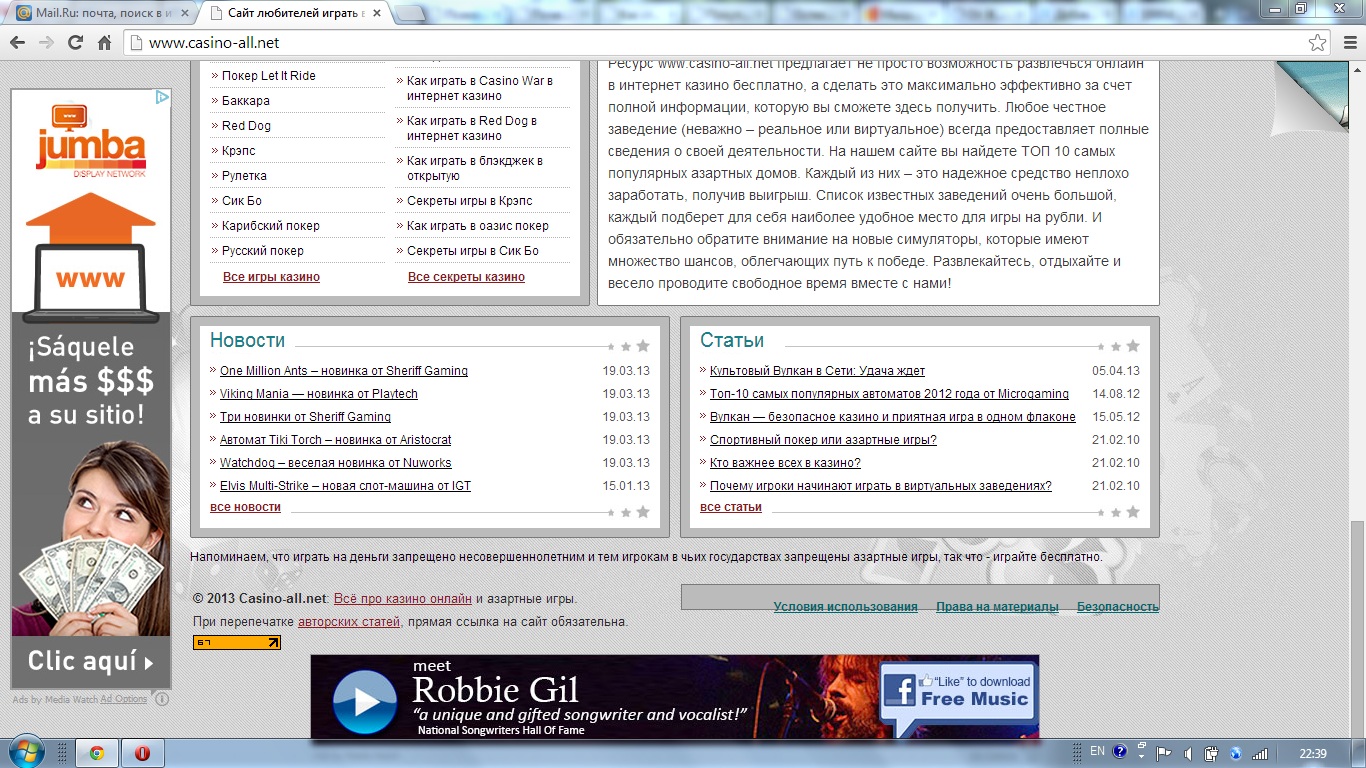Click the 'Clic aquí' Jumba ad button
1366x768 pixels.
pyautogui.click(x=91, y=661)
